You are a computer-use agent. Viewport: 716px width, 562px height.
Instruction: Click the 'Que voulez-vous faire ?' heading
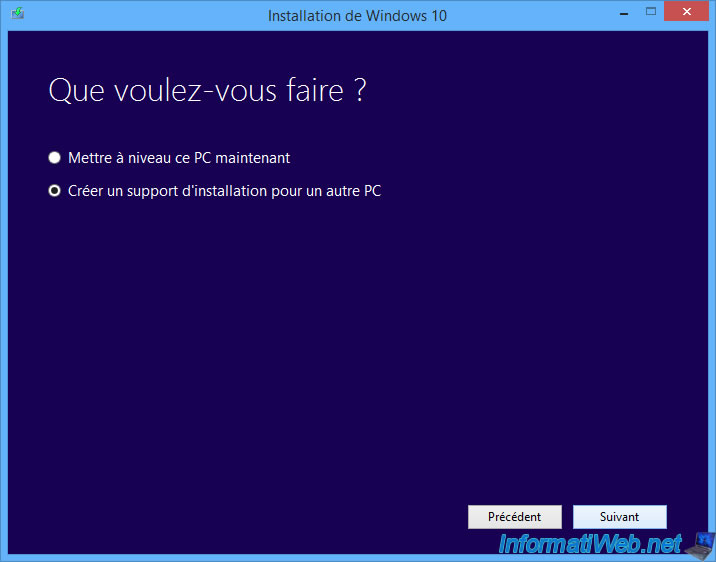(x=207, y=91)
